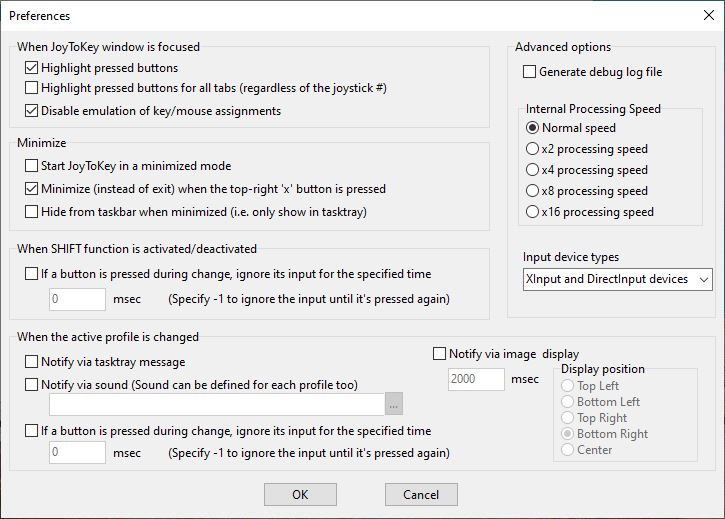Close the Preferences dialog with X
This screenshot has width=725, height=519.
tap(709, 15)
